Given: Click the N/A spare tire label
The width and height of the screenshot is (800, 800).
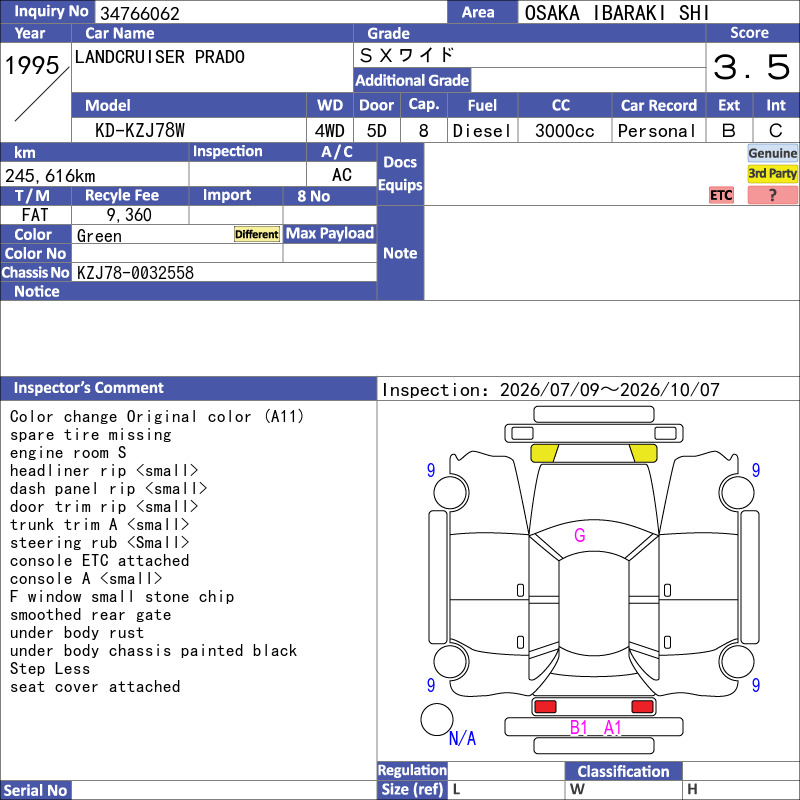Looking at the screenshot, I should (462, 738).
